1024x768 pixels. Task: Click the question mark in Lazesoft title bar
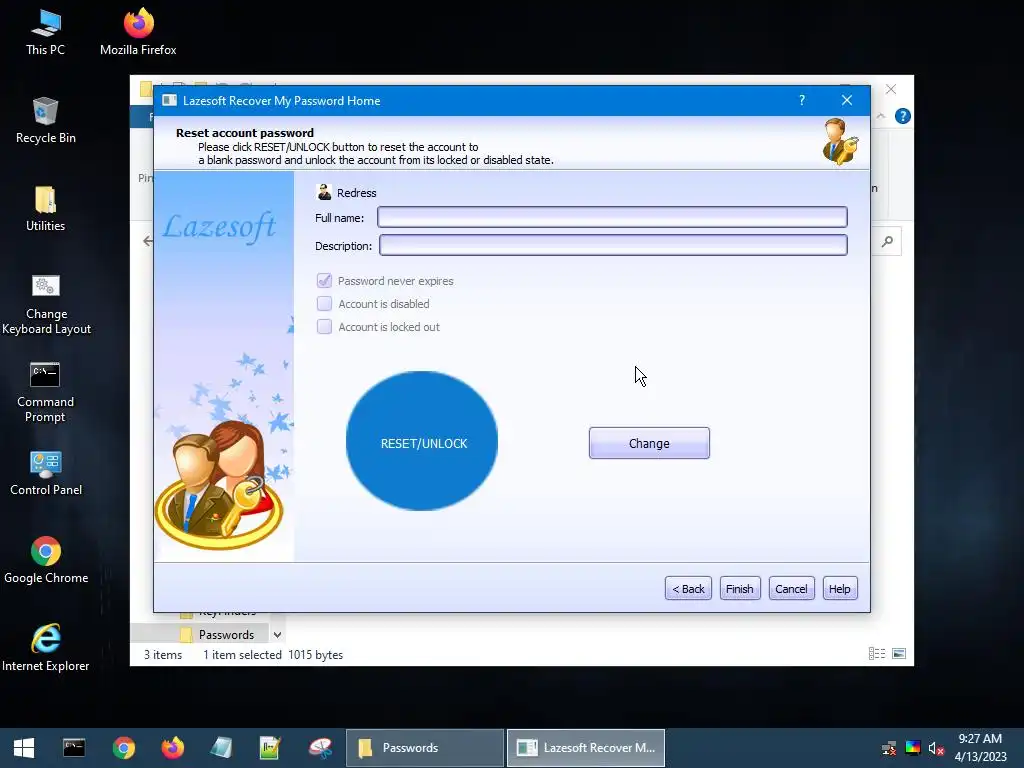[x=802, y=100]
